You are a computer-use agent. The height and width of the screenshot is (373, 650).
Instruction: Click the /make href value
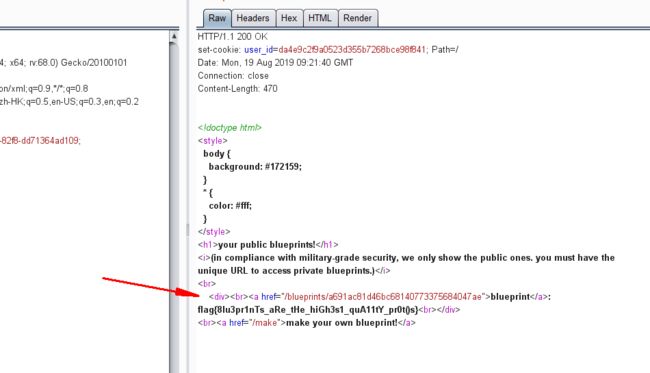264,323
